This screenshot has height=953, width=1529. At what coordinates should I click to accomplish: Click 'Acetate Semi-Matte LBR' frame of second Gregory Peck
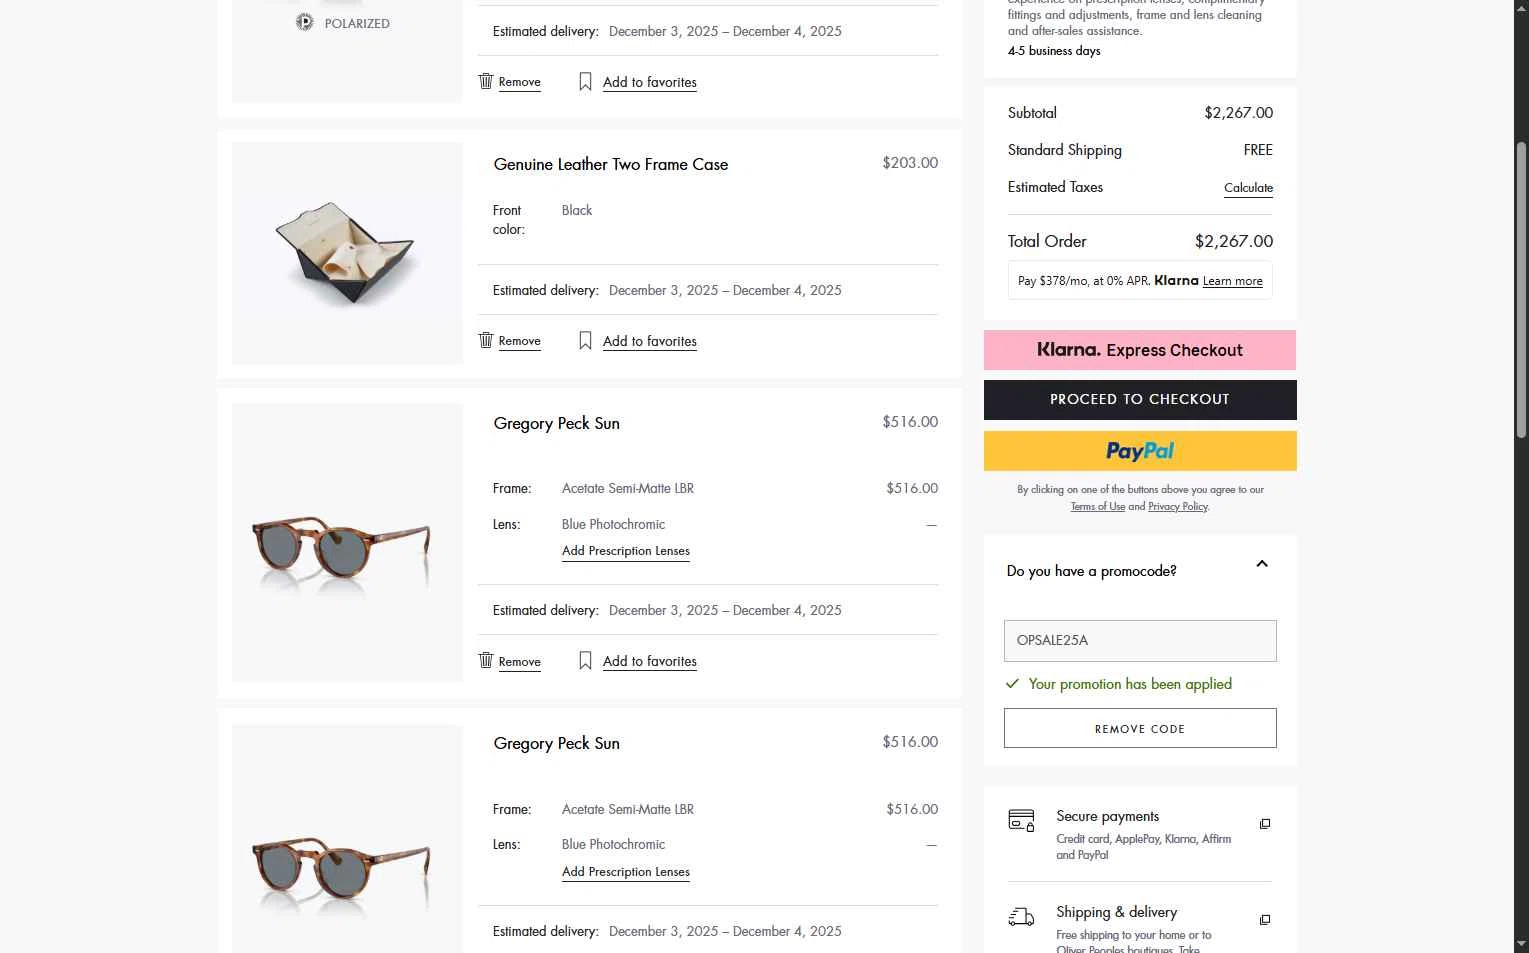click(x=628, y=809)
